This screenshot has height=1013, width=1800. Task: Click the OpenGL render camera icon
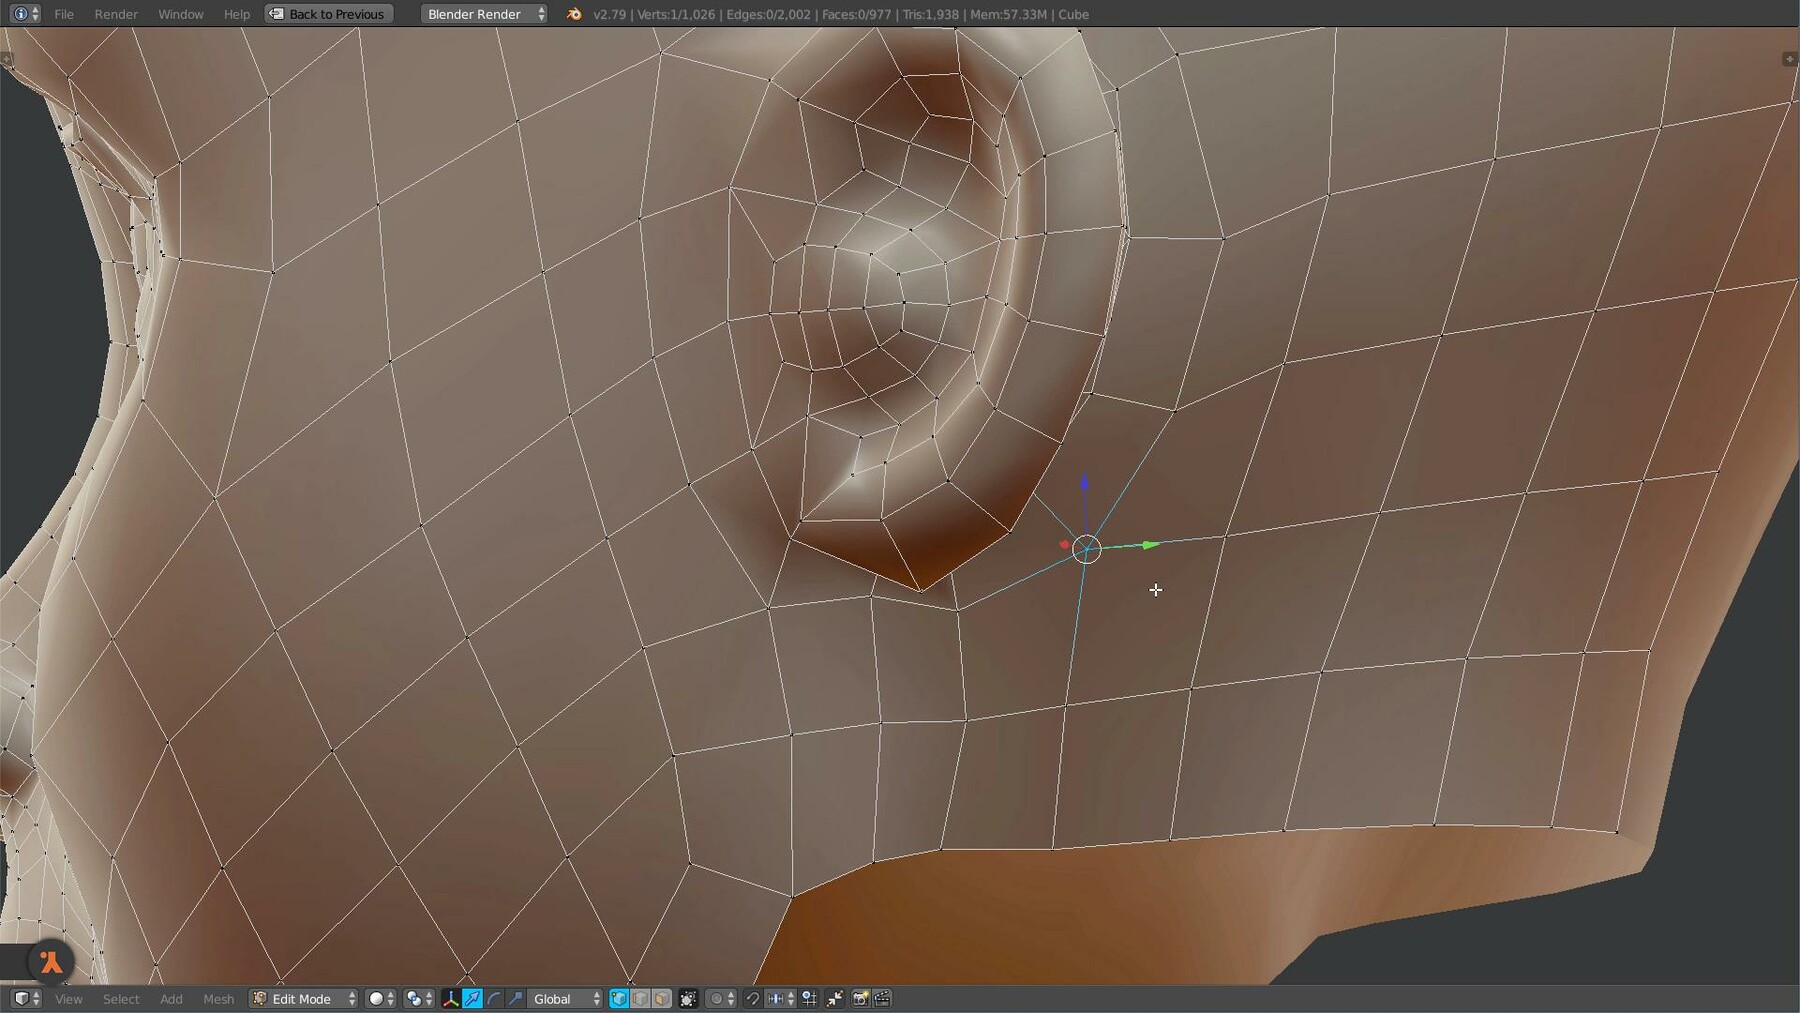(x=859, y=998)
